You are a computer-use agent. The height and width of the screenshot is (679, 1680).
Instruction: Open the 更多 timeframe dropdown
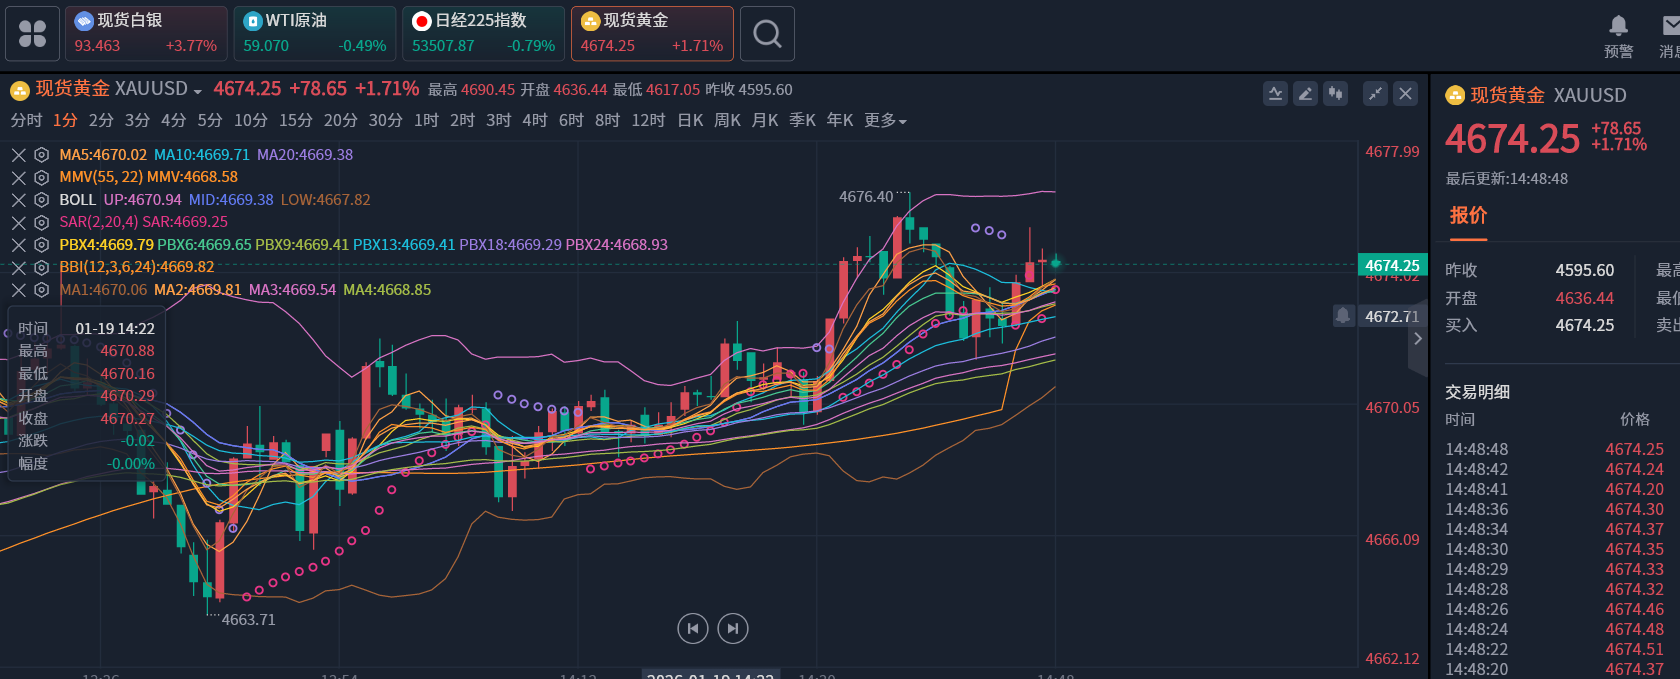click(x=885, y=121)
